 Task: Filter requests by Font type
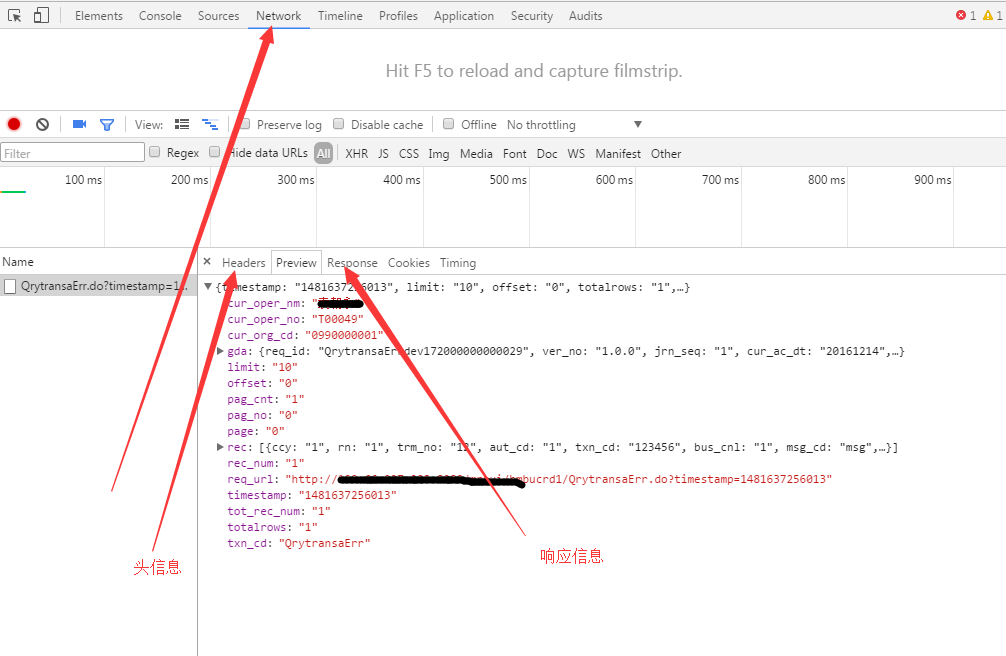[x=515, y=153]
